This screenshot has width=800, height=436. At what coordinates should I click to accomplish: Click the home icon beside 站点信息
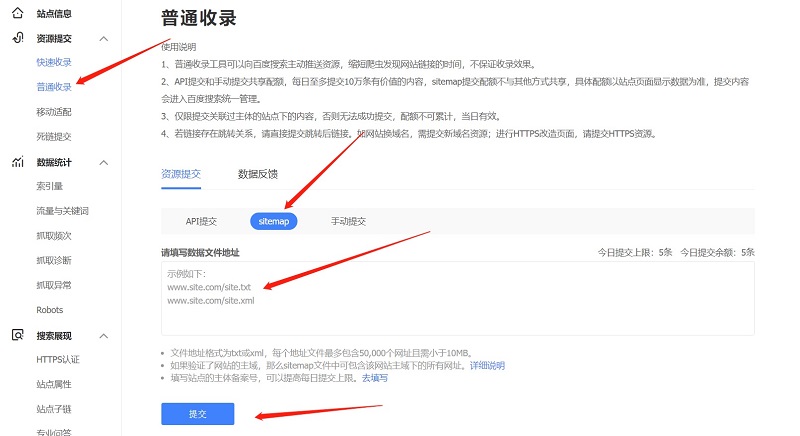pos(18,13)
